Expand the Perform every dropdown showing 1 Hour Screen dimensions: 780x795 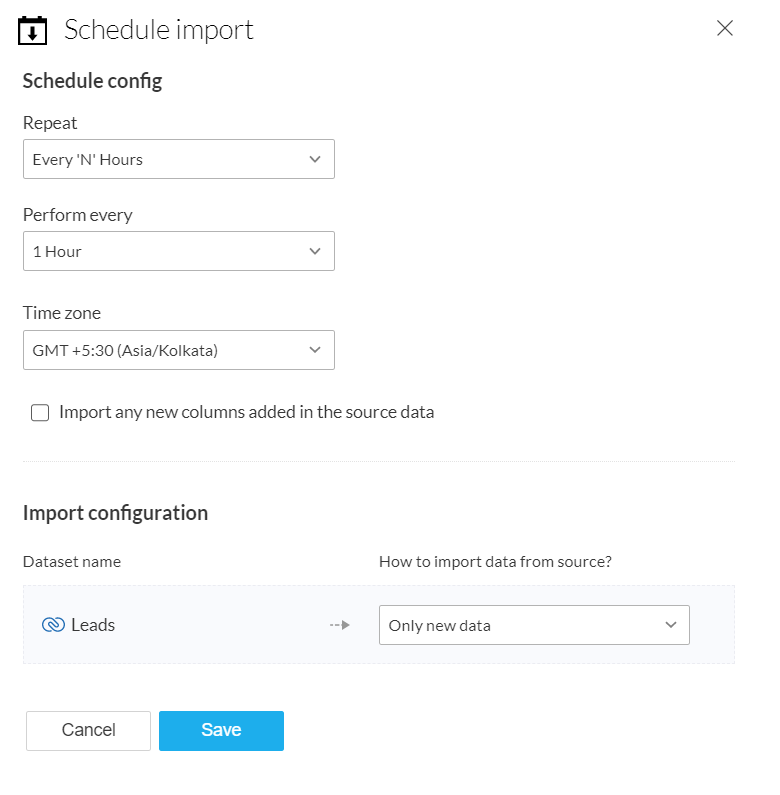point(178,251)
